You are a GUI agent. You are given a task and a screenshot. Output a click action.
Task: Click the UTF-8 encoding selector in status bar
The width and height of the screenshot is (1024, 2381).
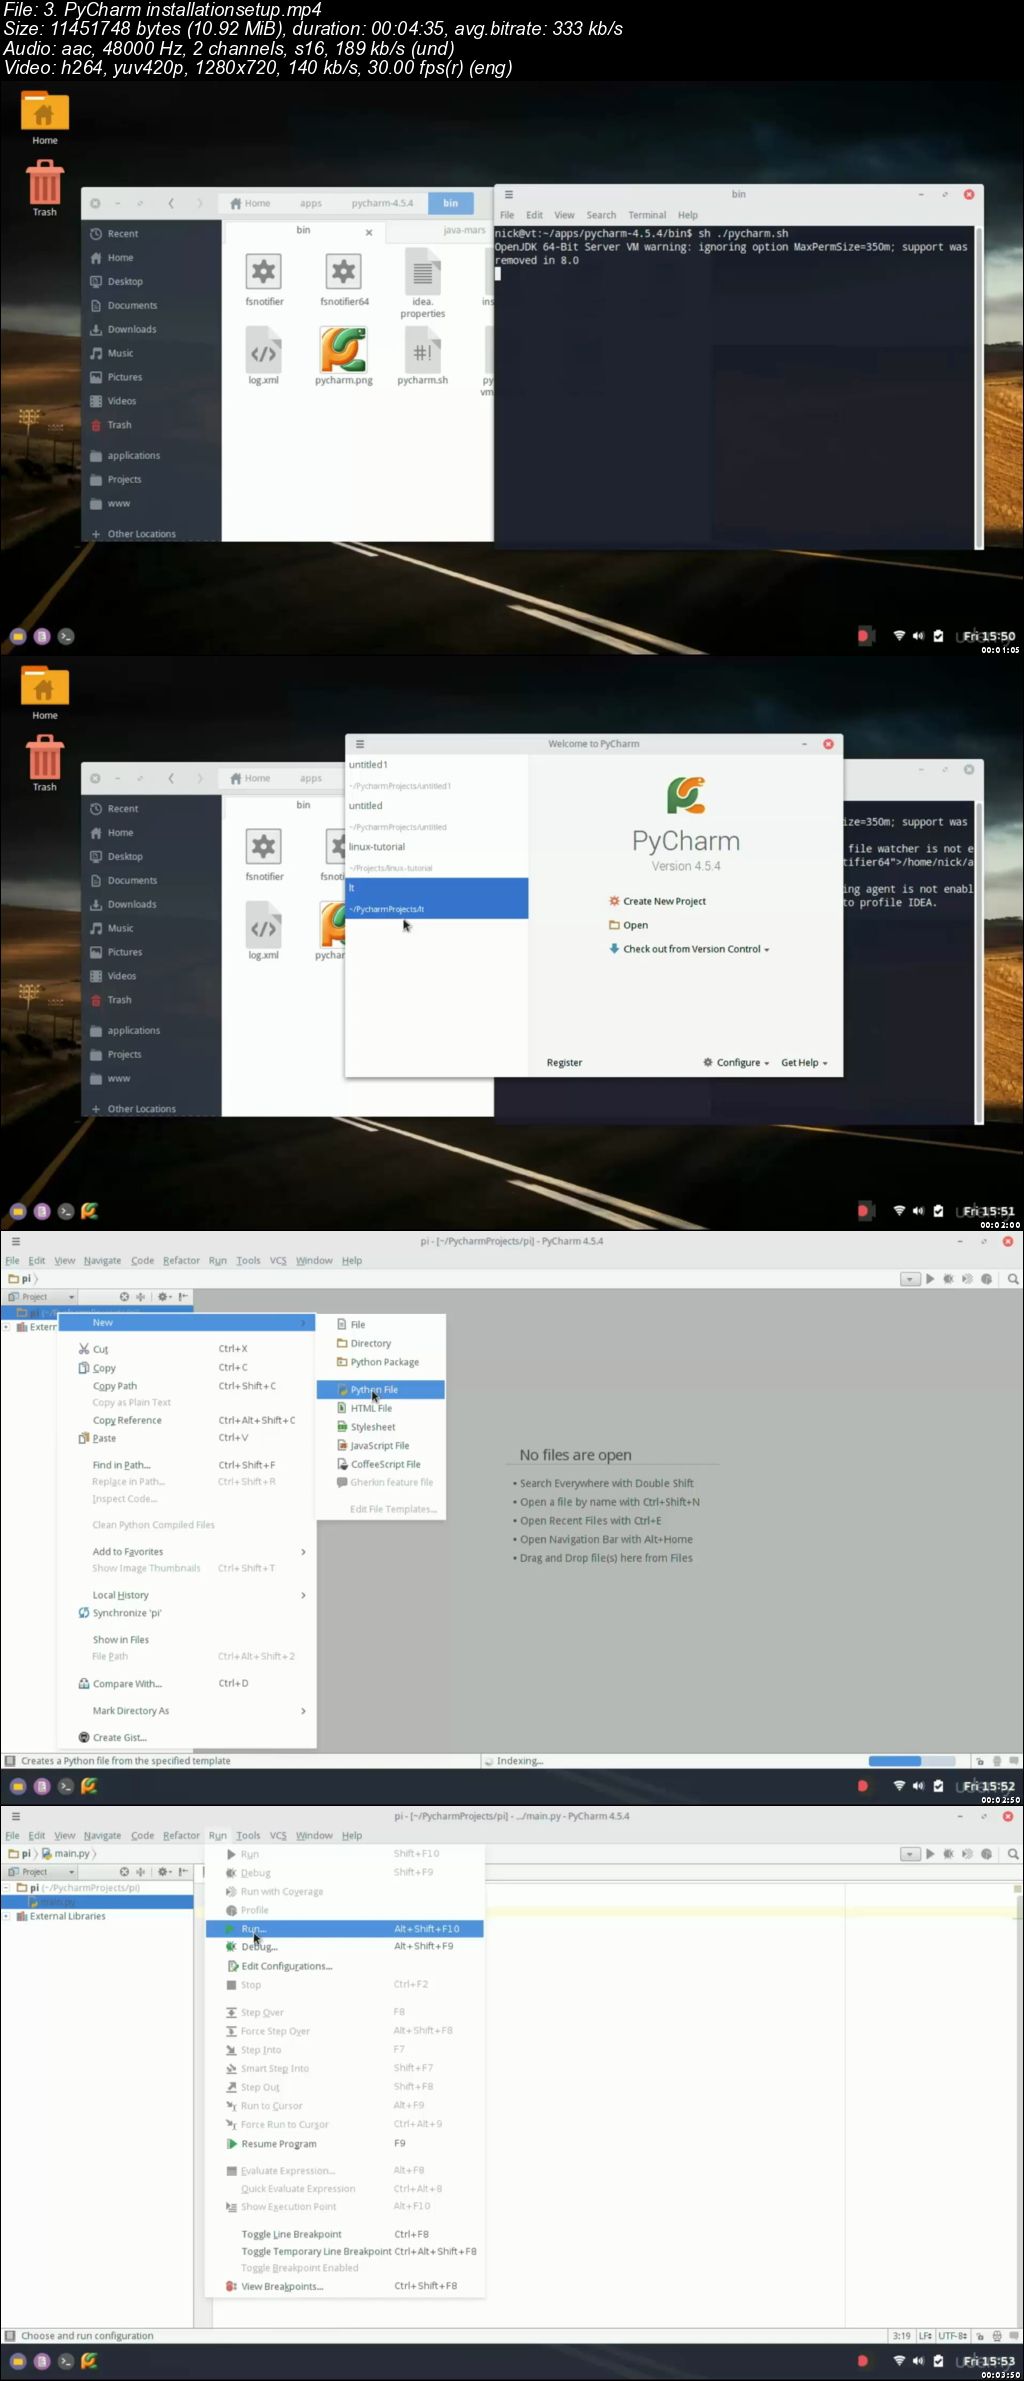coord(953,2336)
